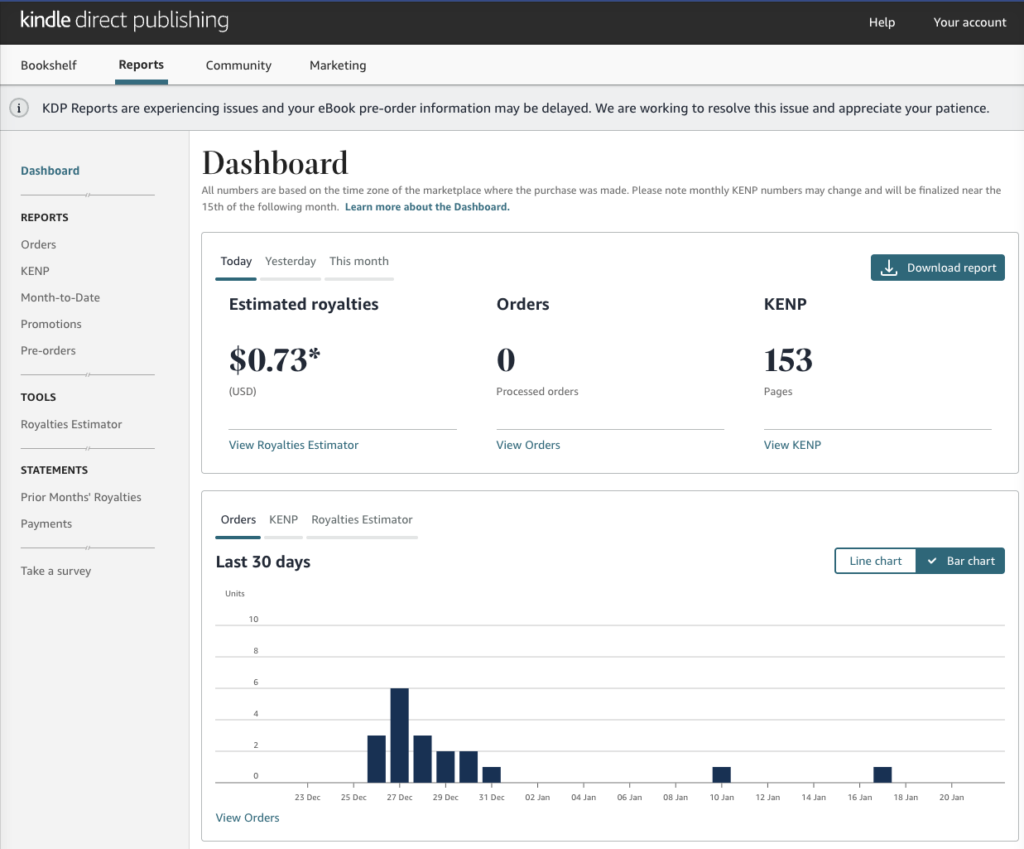Select the Bar chart toggle

(x=960, y=561)
